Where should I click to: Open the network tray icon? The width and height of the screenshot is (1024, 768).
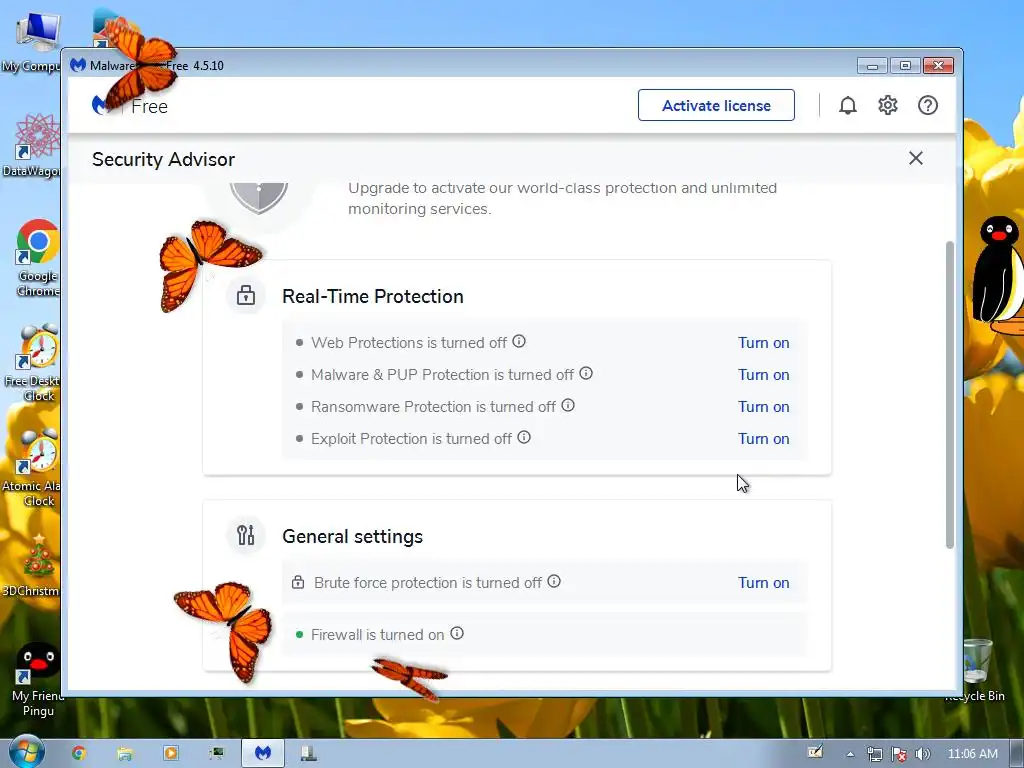coord(874,754)
